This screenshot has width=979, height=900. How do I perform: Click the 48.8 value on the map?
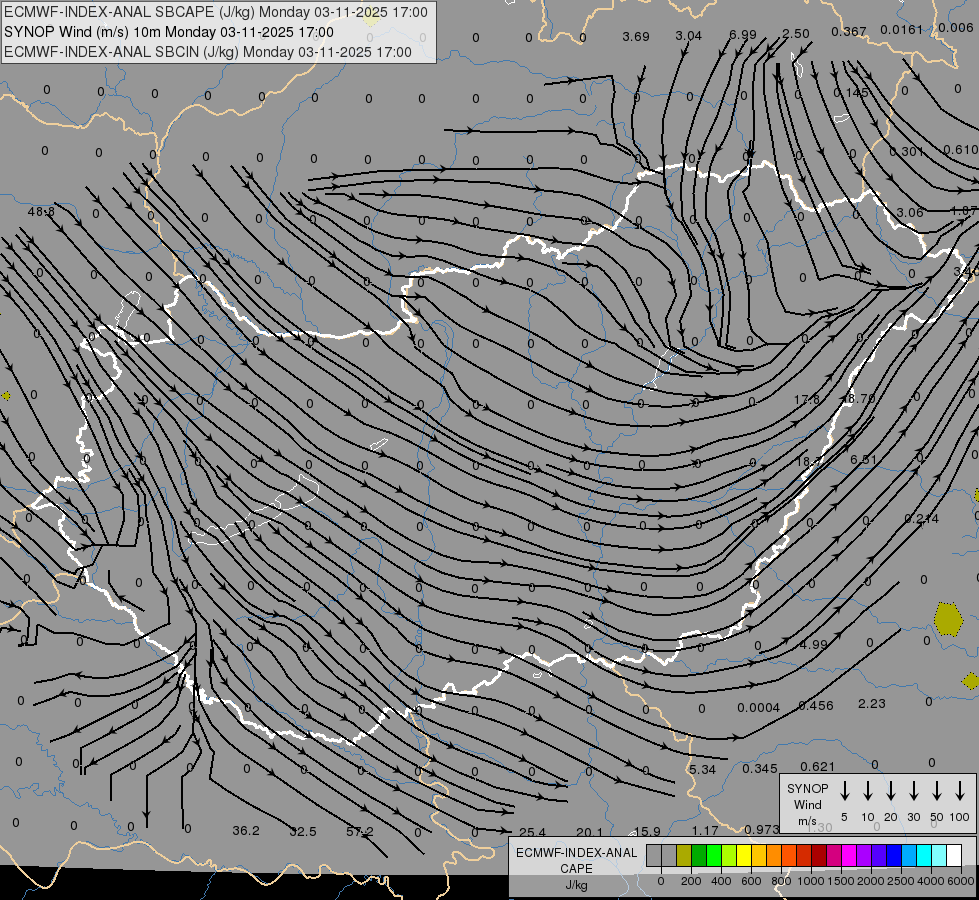pyautogui.click(x=41, y=212)
